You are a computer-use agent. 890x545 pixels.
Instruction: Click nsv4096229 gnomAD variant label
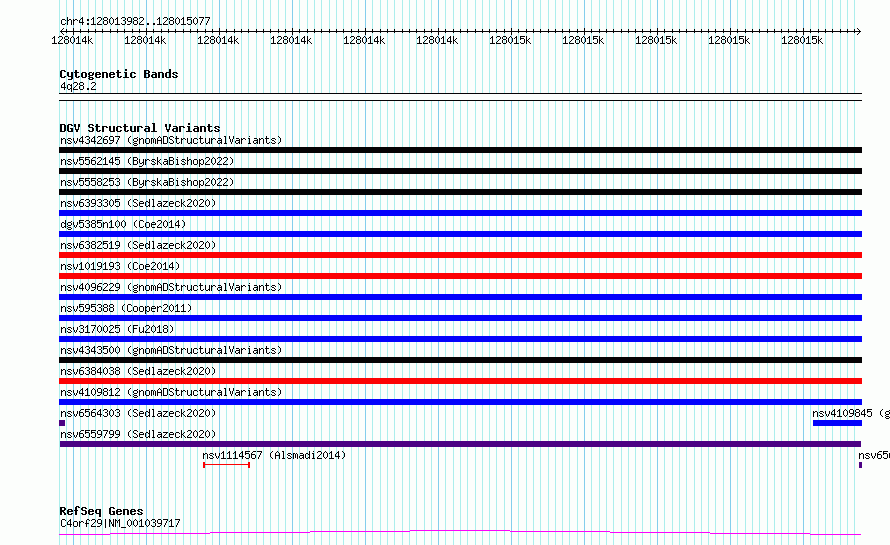click(171, 287)
